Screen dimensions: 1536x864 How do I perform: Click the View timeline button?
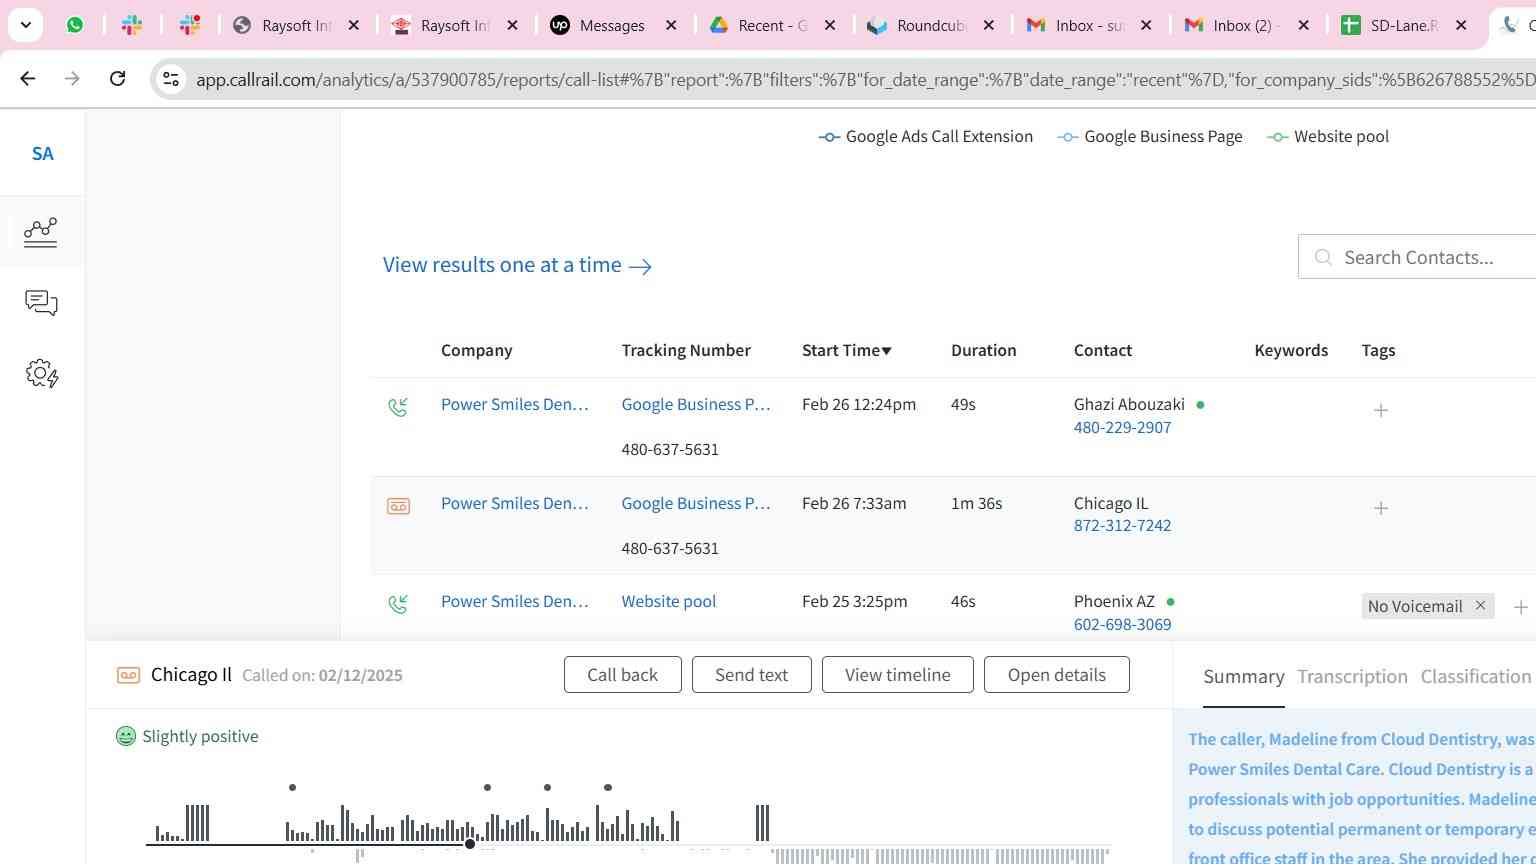(898, 675)
